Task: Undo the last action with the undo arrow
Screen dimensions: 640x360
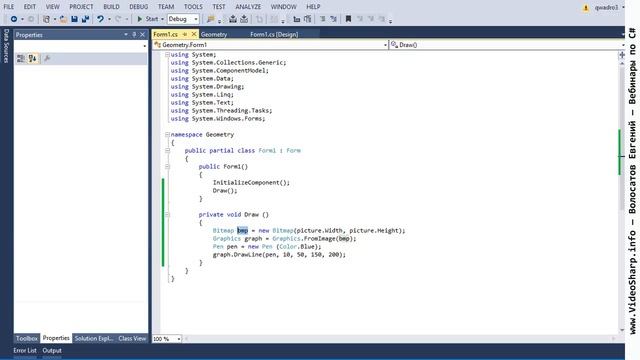Action: [100, 19]
